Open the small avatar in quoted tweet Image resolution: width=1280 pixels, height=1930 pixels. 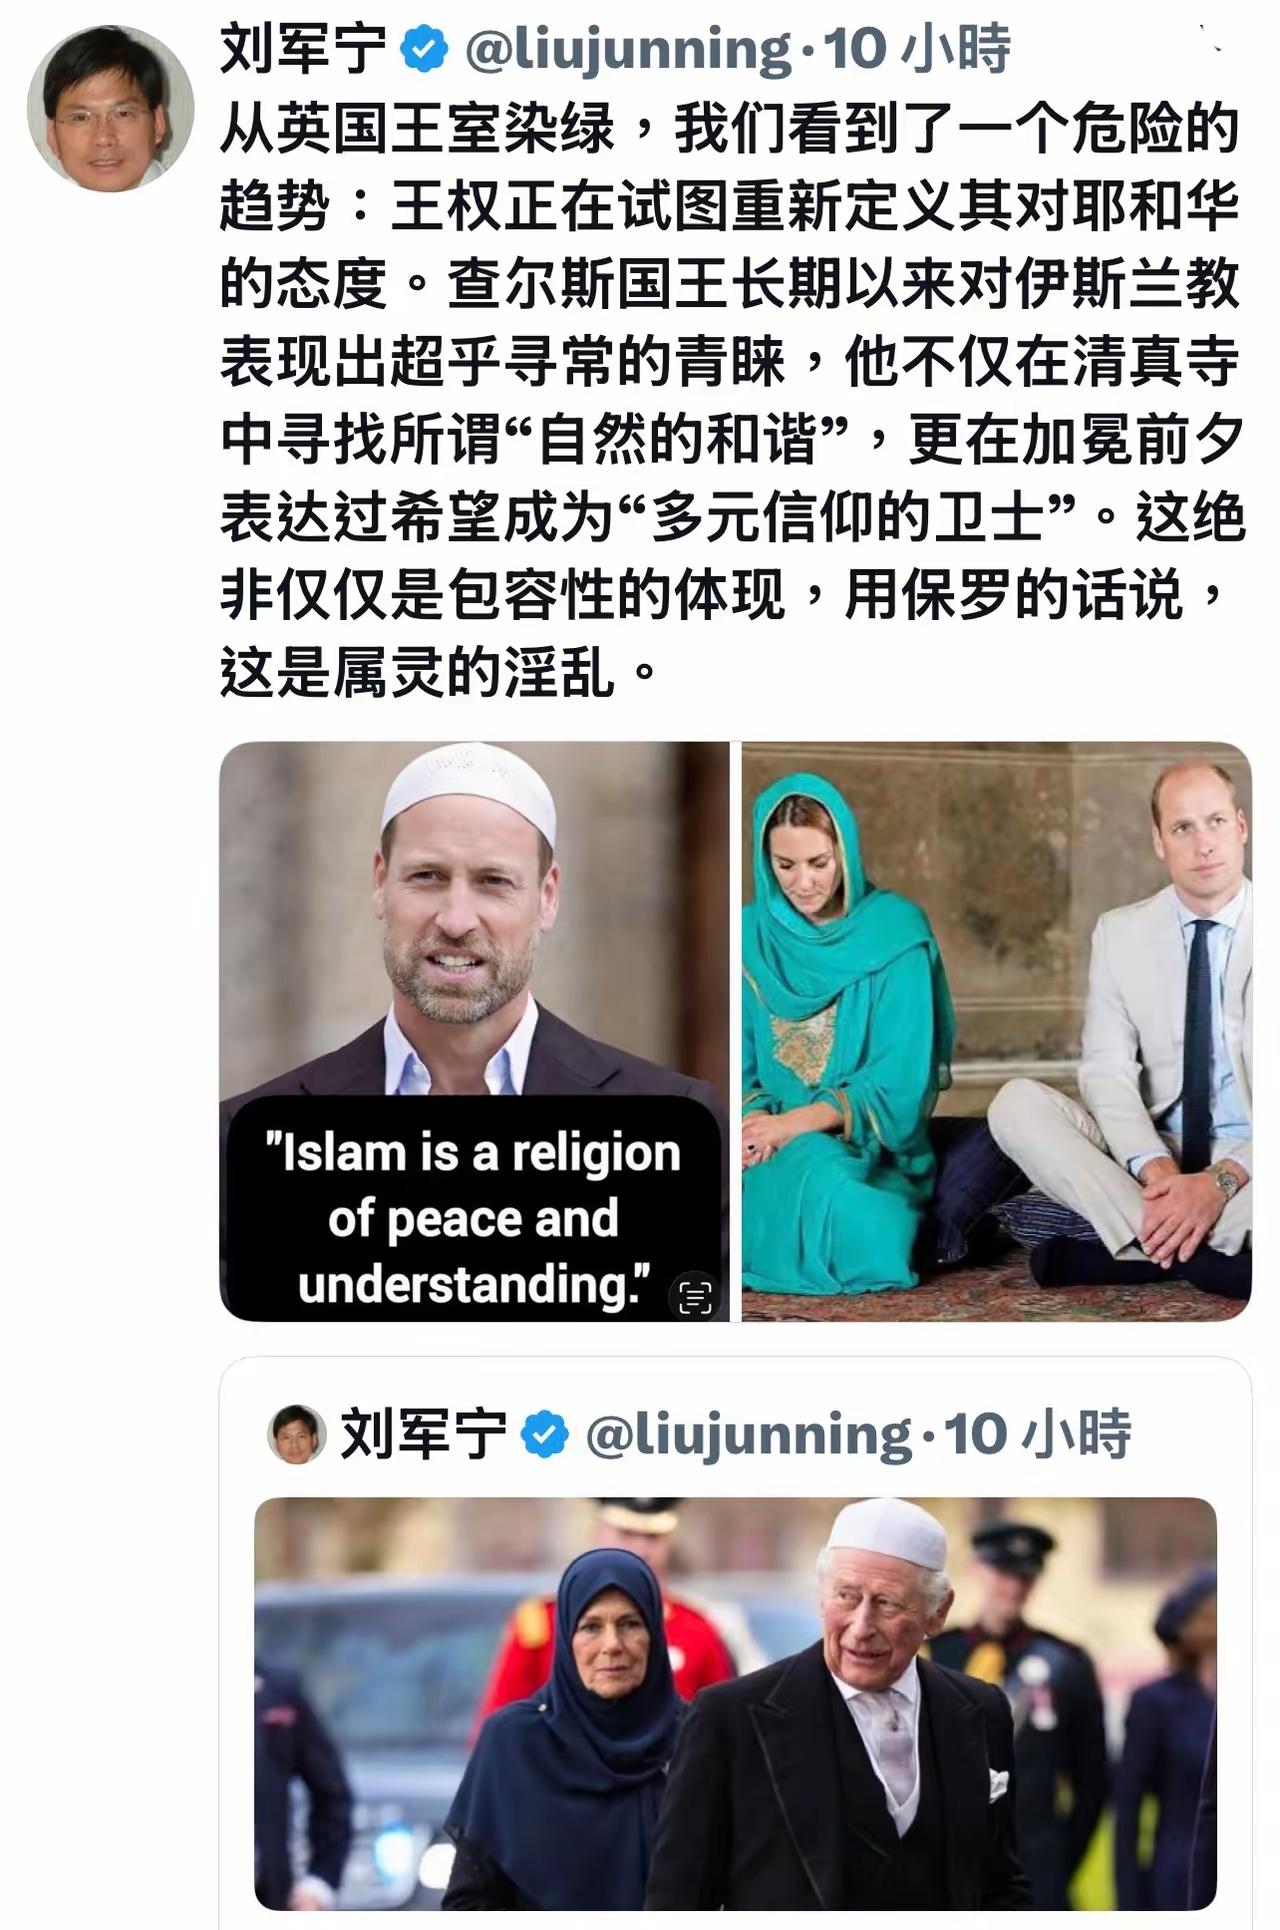297,1433
